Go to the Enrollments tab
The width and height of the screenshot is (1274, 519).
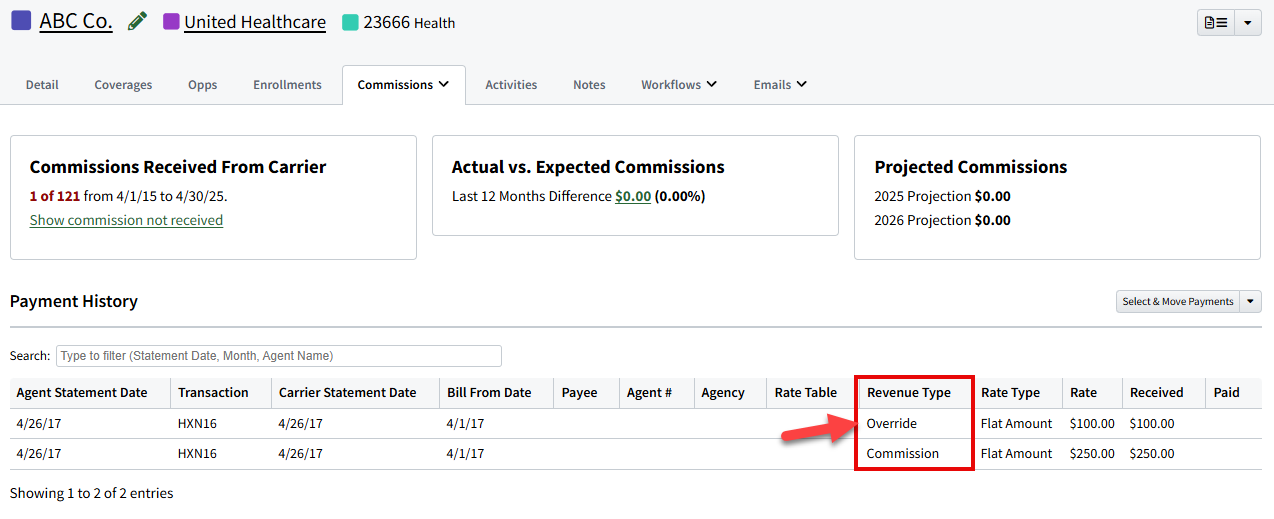point(287,85)
